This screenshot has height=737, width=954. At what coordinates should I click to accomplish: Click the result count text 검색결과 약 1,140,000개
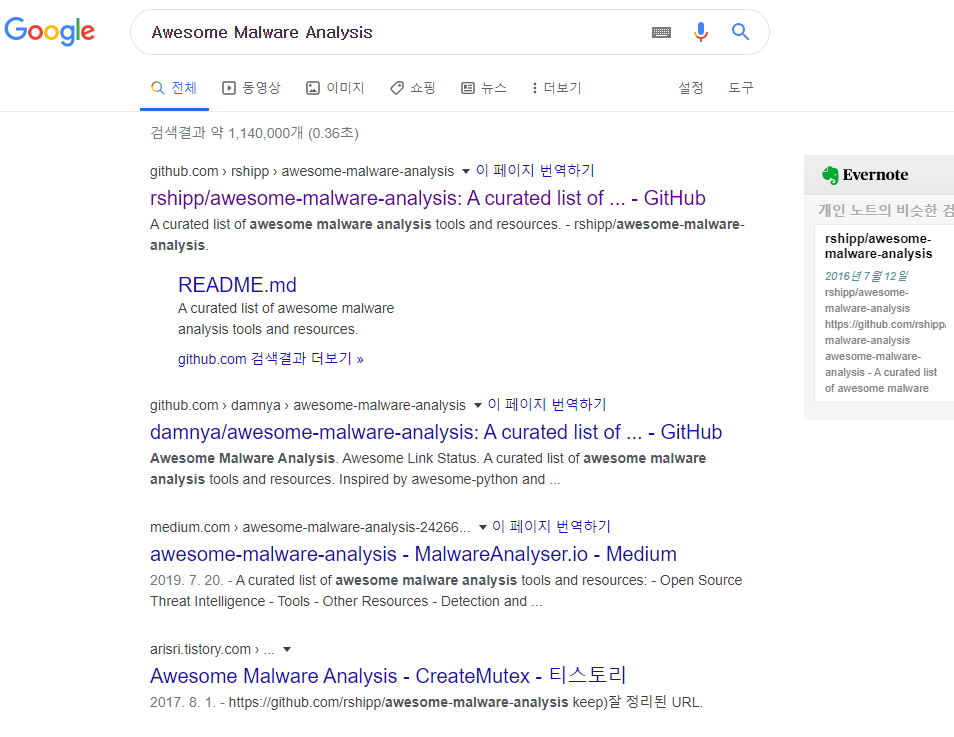click(254, 133)
